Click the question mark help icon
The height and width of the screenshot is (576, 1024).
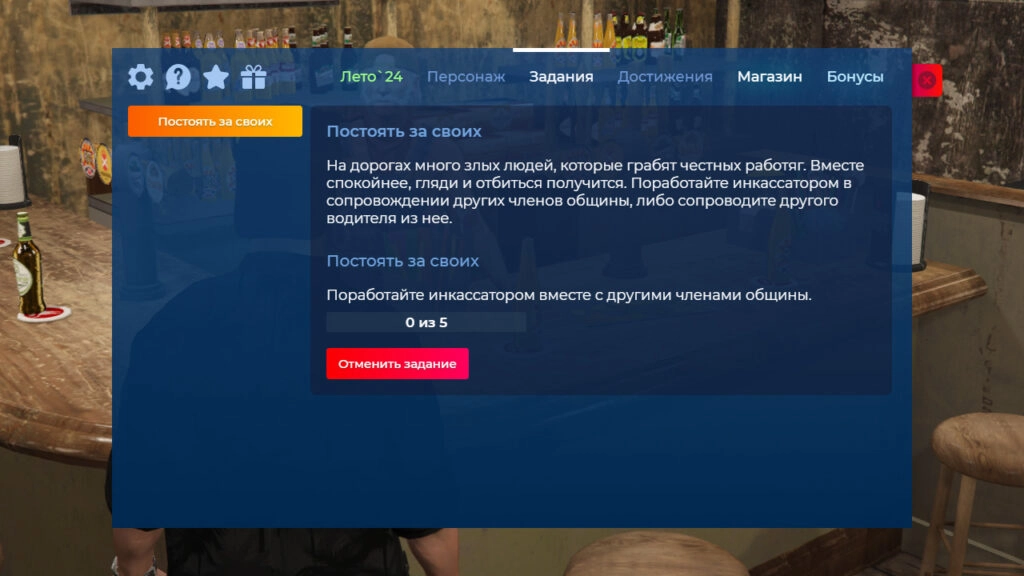click(x=178, y=75)
